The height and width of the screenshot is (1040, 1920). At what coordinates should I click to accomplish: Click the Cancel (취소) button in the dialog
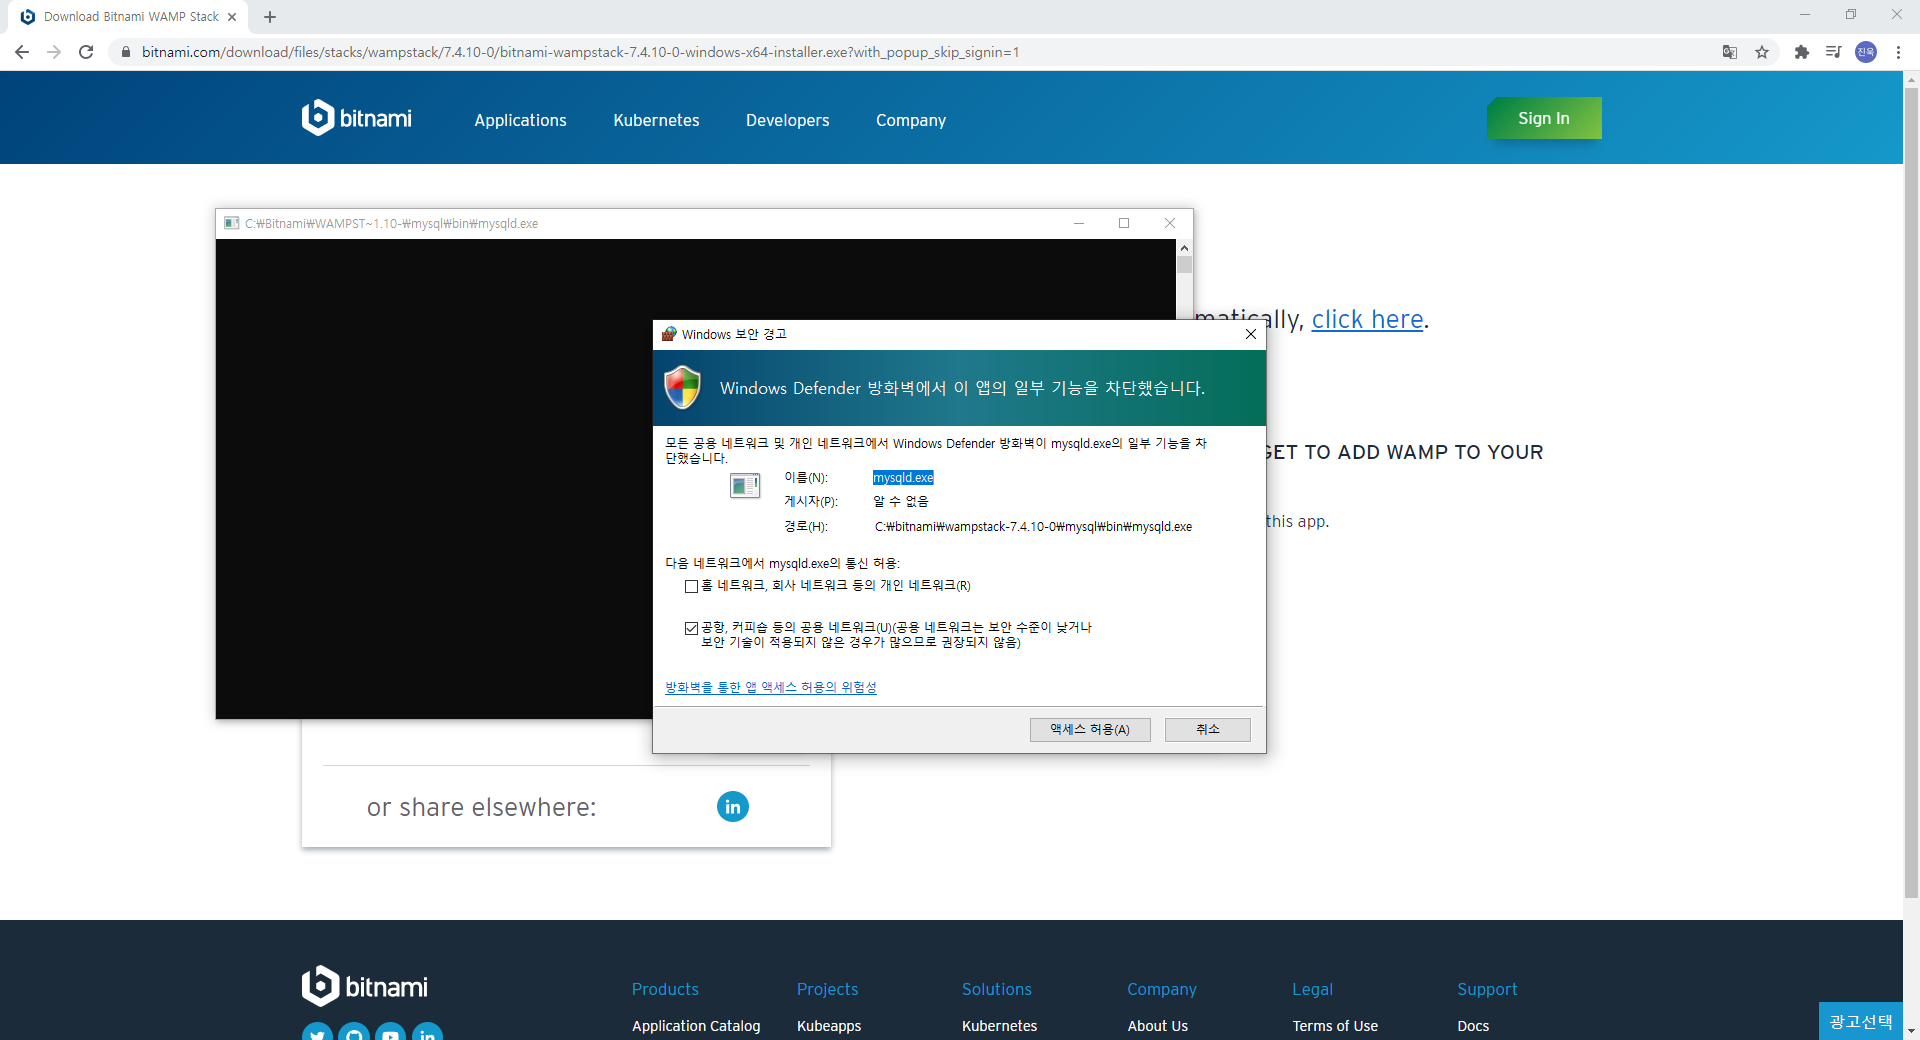point(1208,730)
